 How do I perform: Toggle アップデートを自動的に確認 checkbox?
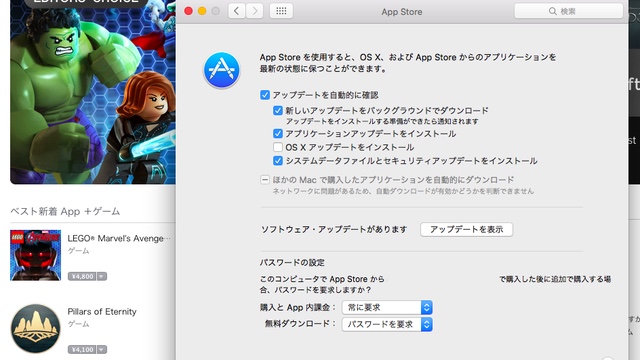(265, 95)
